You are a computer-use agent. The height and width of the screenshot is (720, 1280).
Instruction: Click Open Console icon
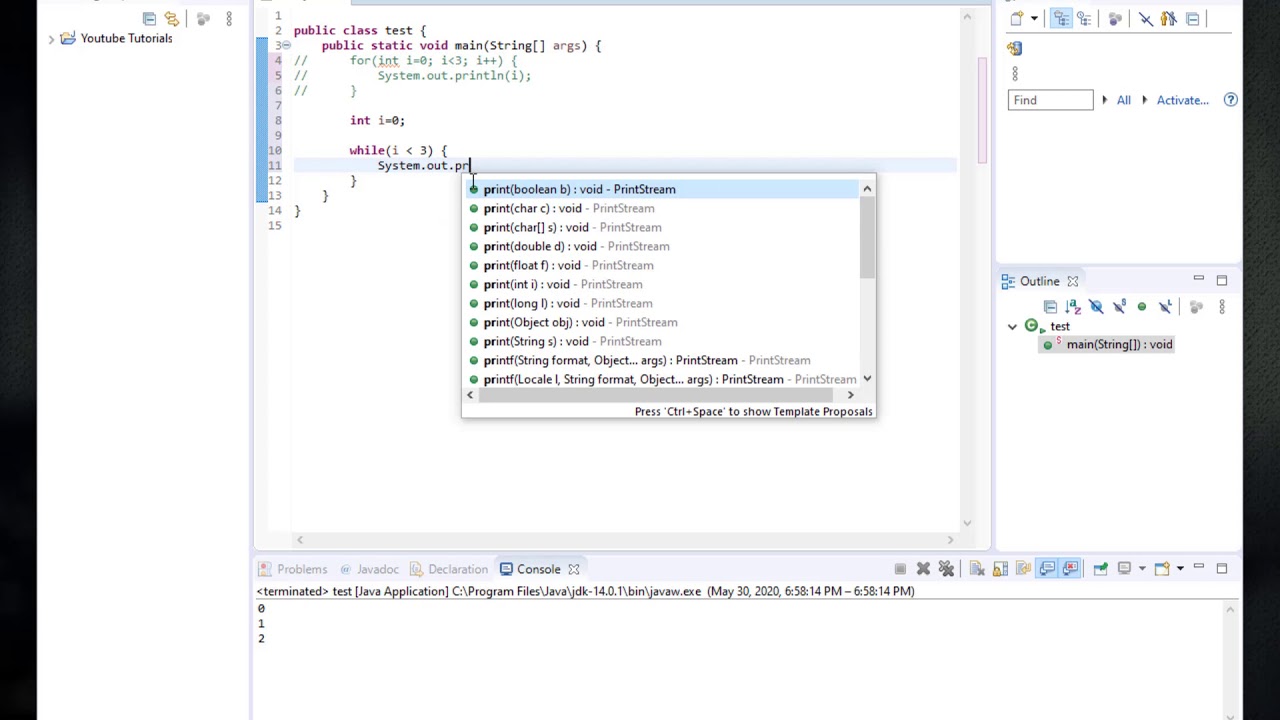pos(1161,569)
